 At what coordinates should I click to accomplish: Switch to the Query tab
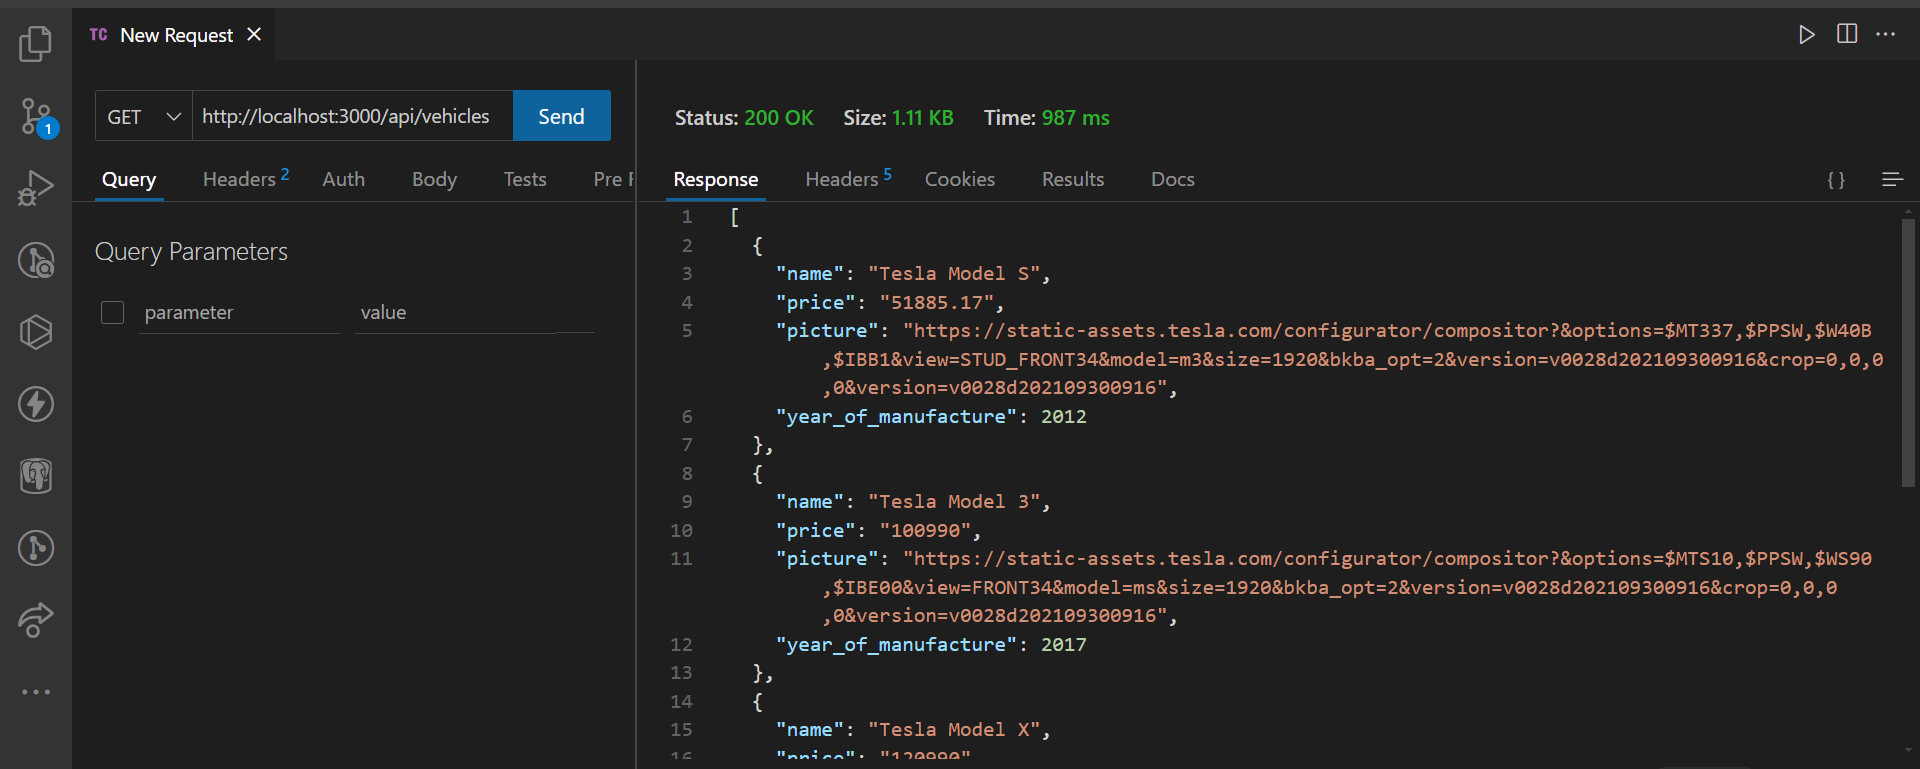[x=129, y=179]
